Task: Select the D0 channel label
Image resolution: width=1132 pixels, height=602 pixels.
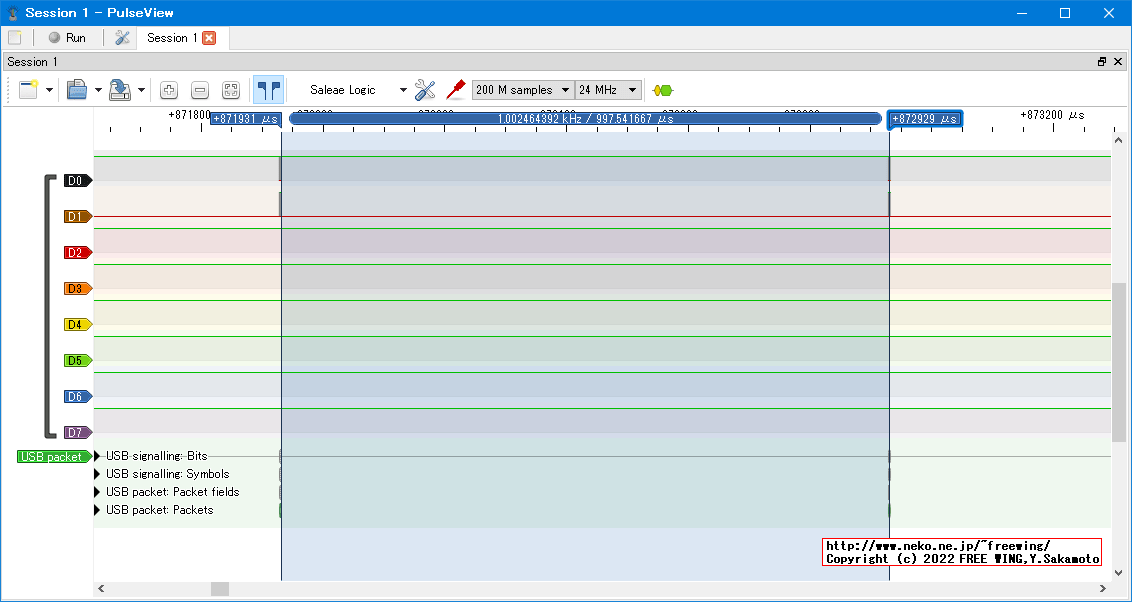Action: (76, 181)
